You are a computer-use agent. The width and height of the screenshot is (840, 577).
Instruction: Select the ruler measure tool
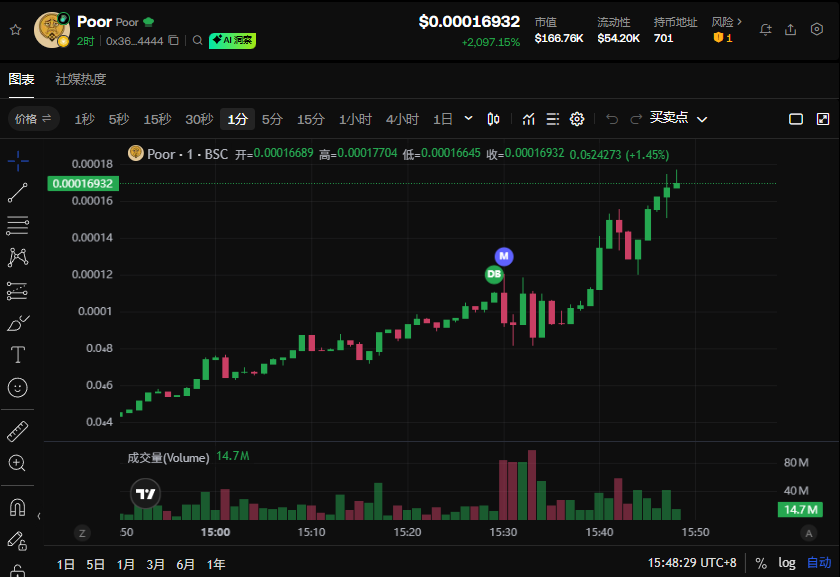click(x=18, y=431)
